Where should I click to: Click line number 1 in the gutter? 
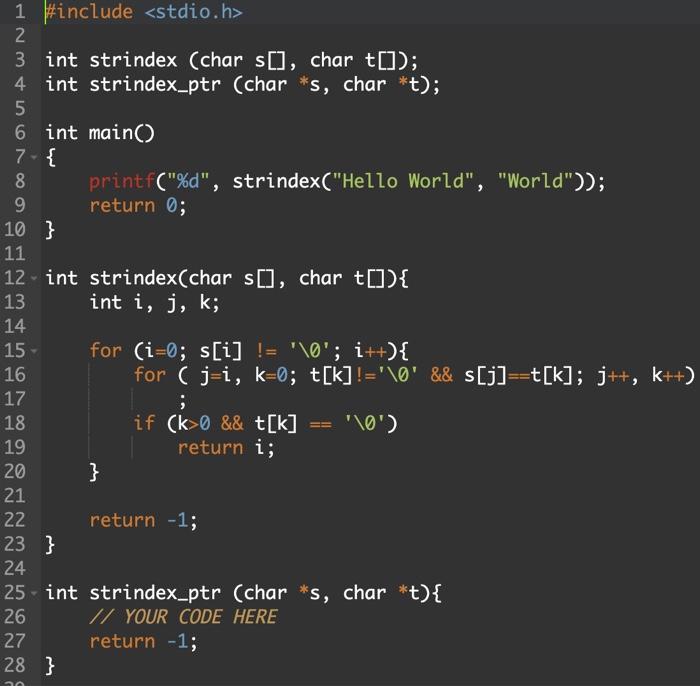(20, 12)
